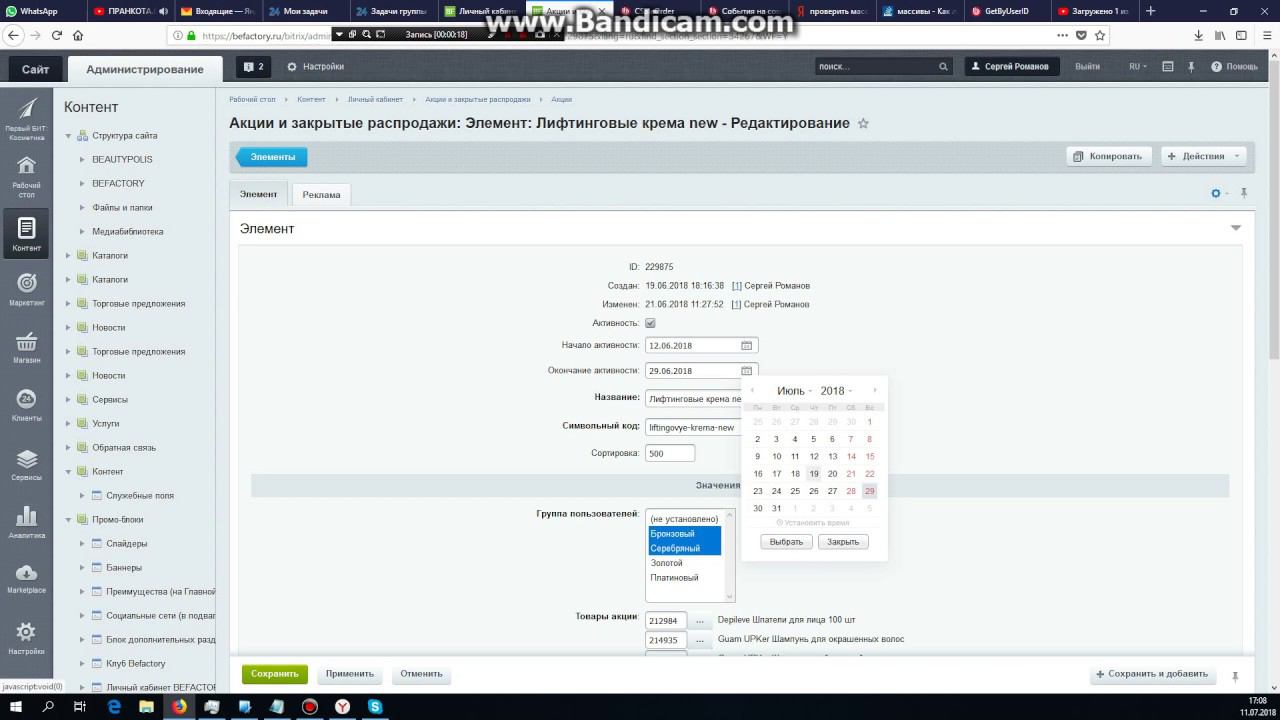Viewport: 1280px width, 720px height.
Task: Click Закрыть in the calendar popup
Action: tap(843, 542)
